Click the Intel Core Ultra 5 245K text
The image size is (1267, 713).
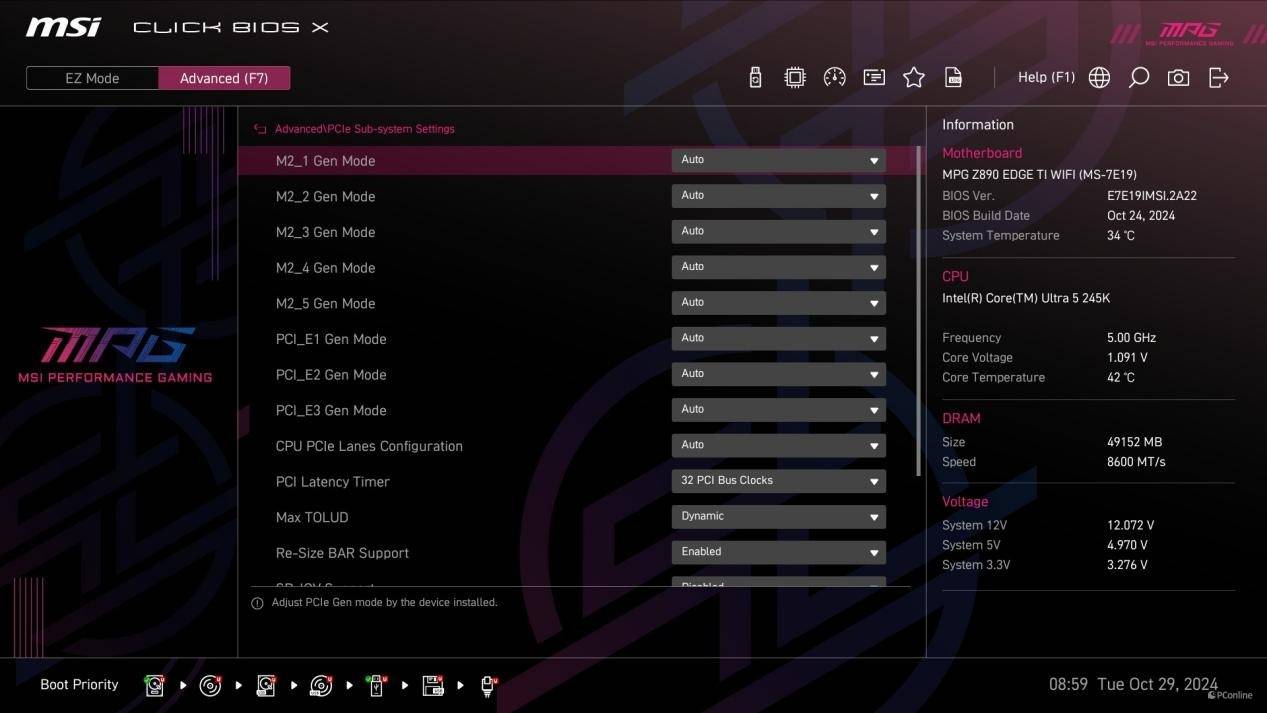1026,298
